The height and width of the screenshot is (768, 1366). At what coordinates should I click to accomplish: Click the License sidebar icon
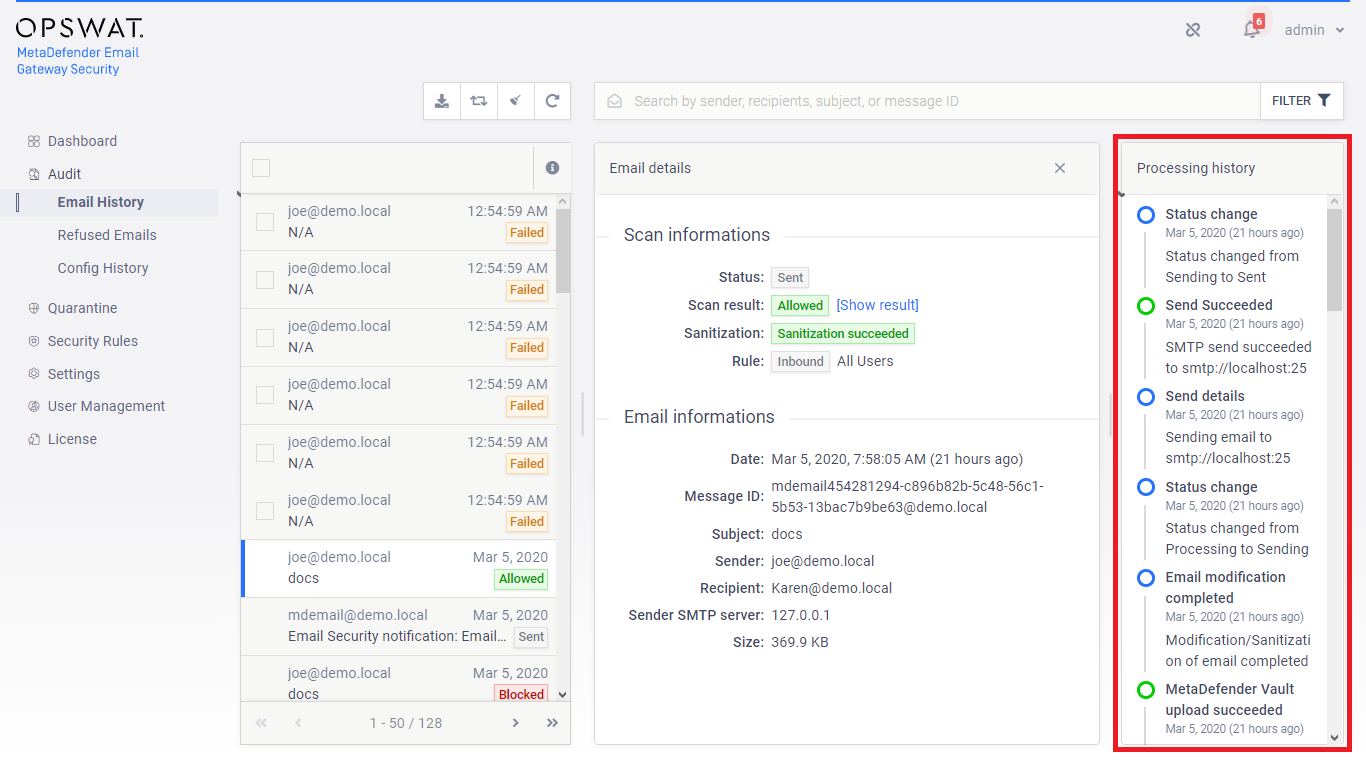(x=34, y=439)
